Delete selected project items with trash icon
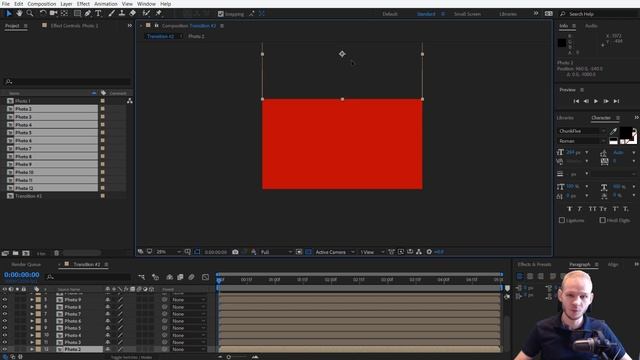 point(57,253)
